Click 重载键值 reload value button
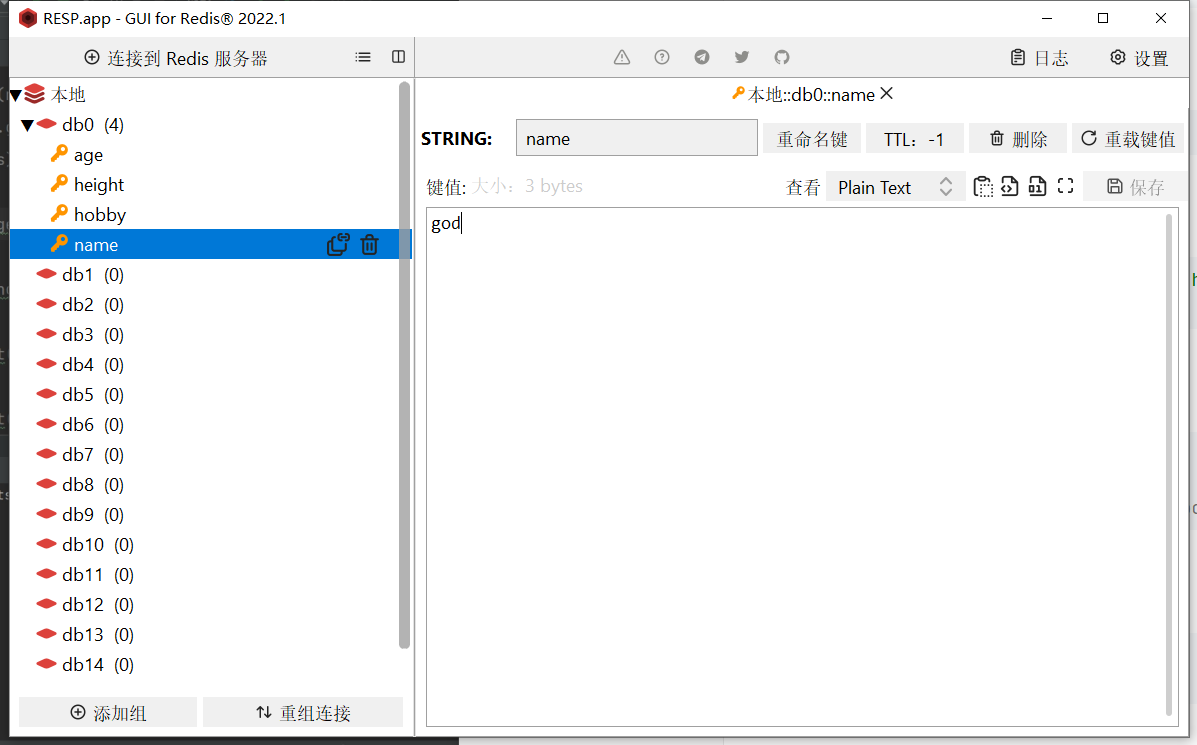 tap(1128, 139)
